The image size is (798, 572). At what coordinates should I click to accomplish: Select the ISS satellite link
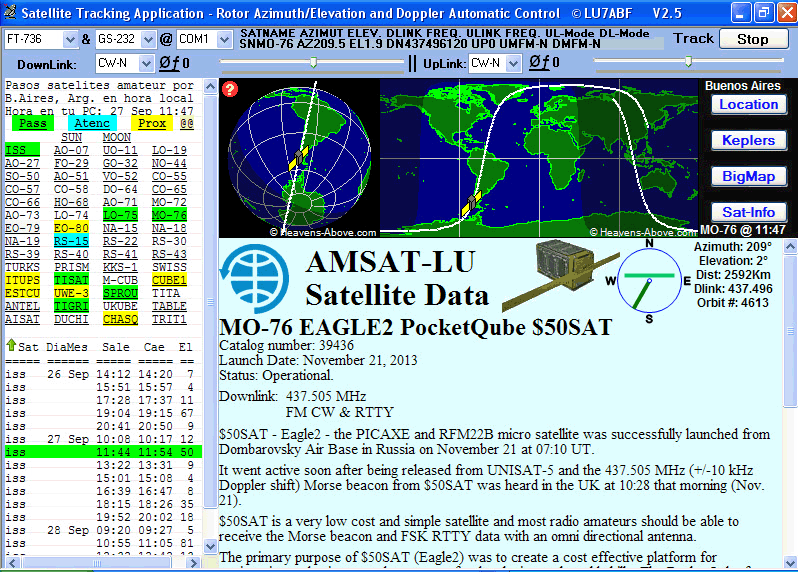(x=22, y=150)
